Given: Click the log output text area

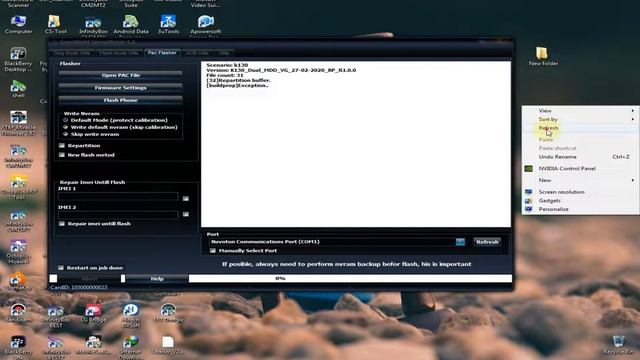Looking at the screenshot, I should point(356,144).
